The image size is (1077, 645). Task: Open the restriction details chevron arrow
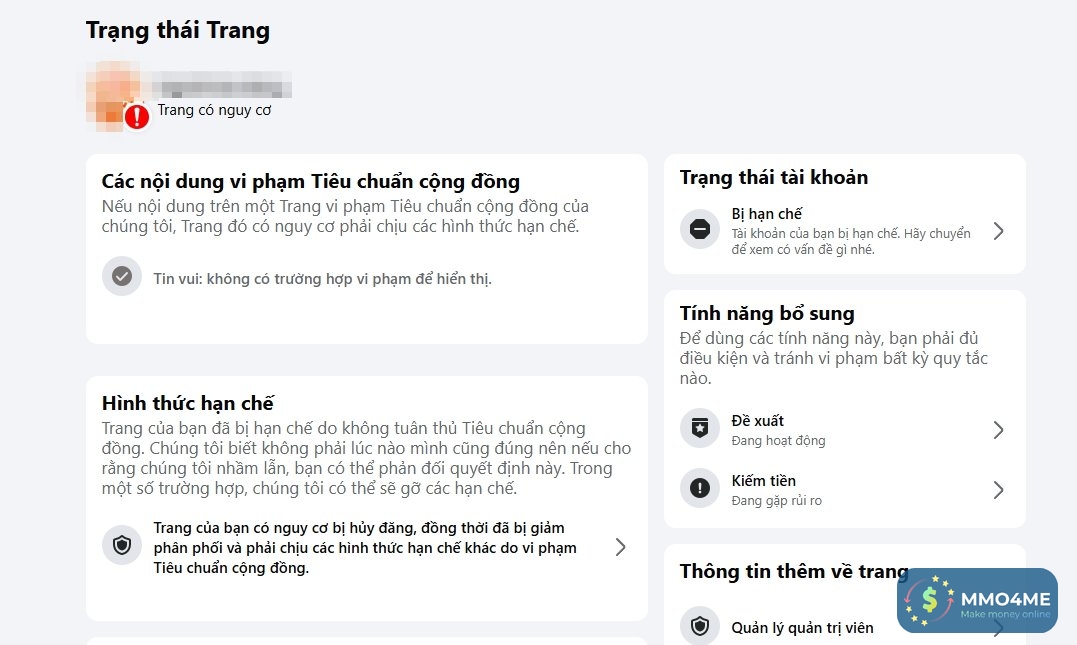(621, 547)
